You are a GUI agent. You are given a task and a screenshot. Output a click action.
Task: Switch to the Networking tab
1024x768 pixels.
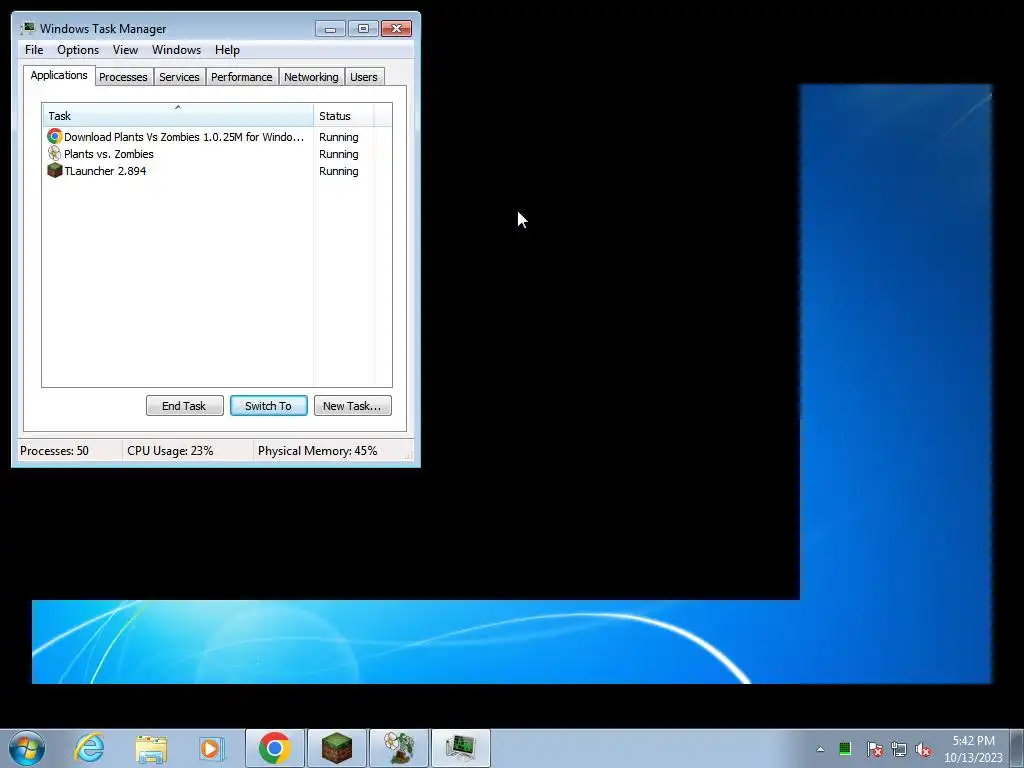coord(312,77)
